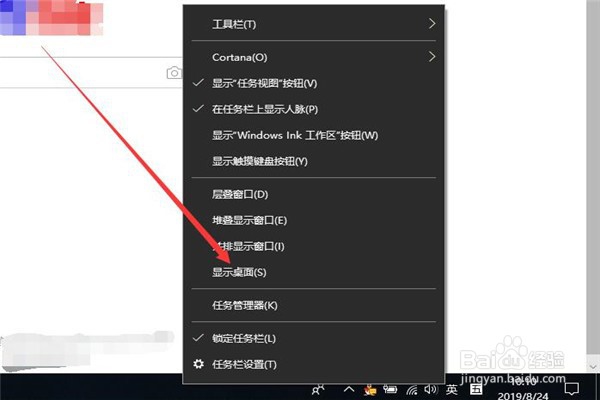Toggle 显示"任务视图"按钮(V) option
The height and width of the screenshot is (400, 600).
click(x=313, y=83)
